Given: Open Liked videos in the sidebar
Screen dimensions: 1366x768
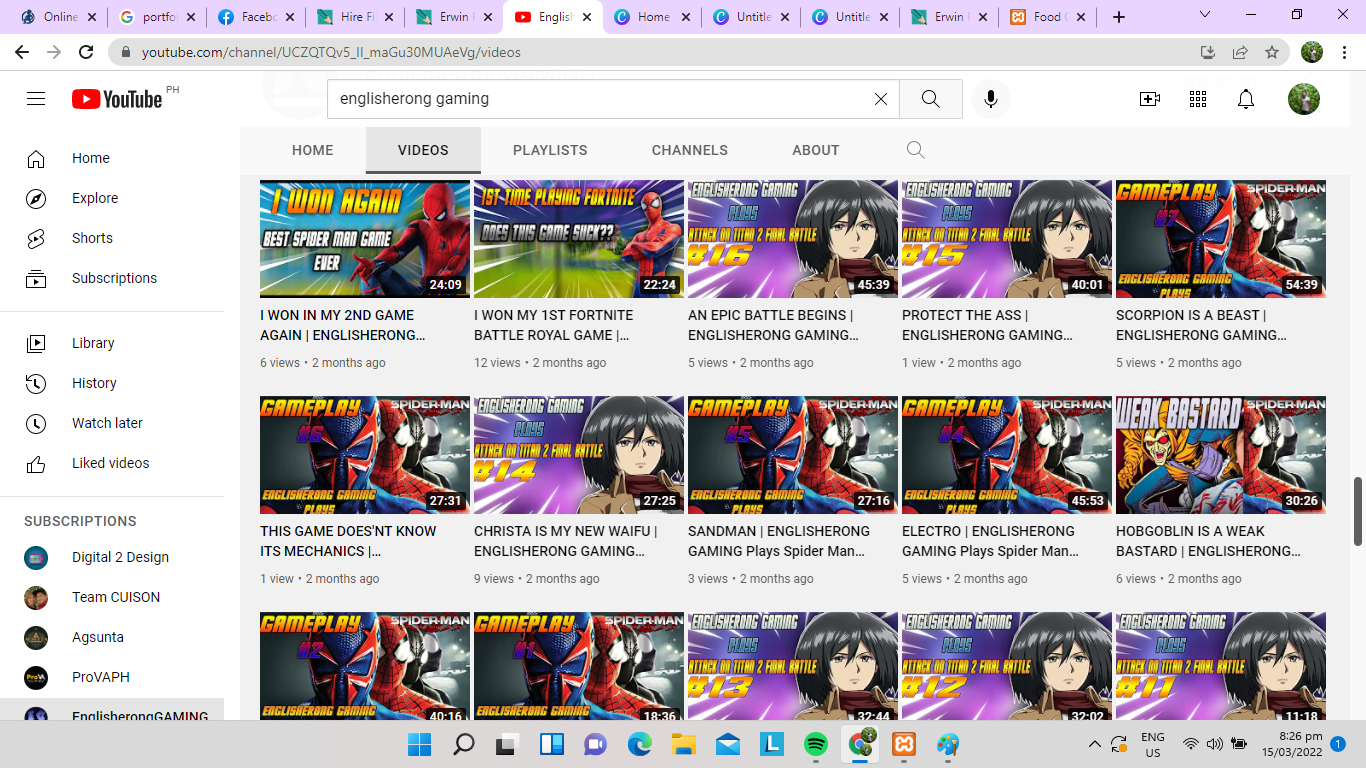Looking at the screenshot, I should pyautogui.click(x=112, y=463).
